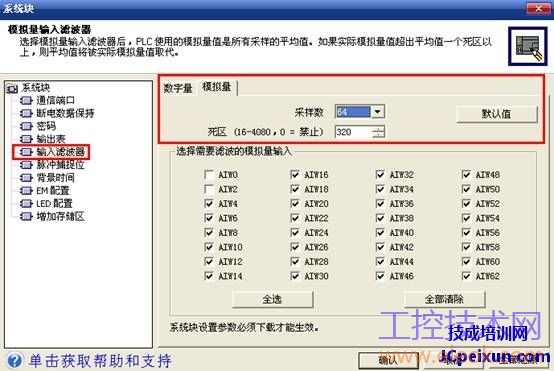Click the 全选 button
Viewport: 554px width, 371px height.
tap(272, 300)
